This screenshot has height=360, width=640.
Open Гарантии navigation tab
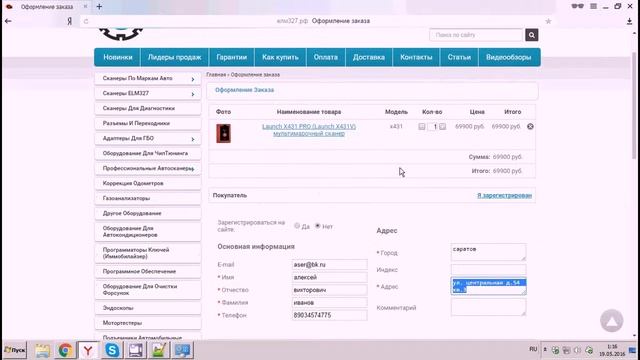tap(231, 57)
